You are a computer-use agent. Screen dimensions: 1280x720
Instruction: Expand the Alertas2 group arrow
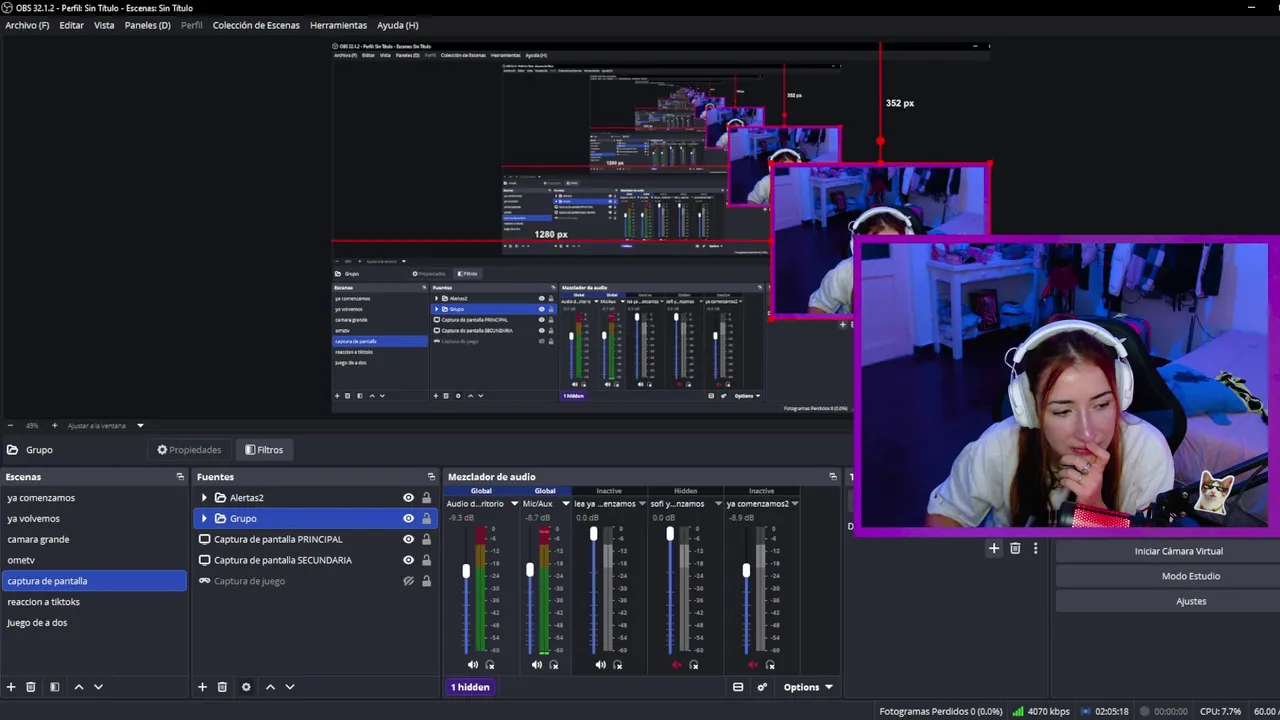[x=204, y=498]
